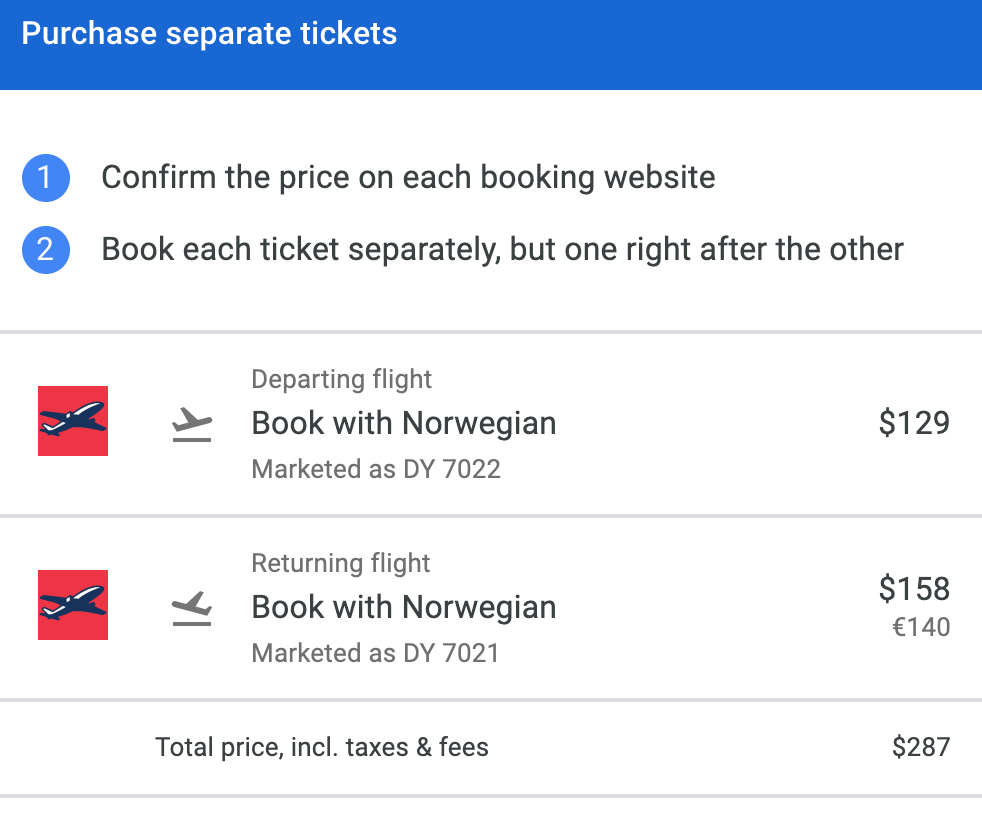Click the $129 departing flight price
Screen dimensions: 982x822
(914, 423)
